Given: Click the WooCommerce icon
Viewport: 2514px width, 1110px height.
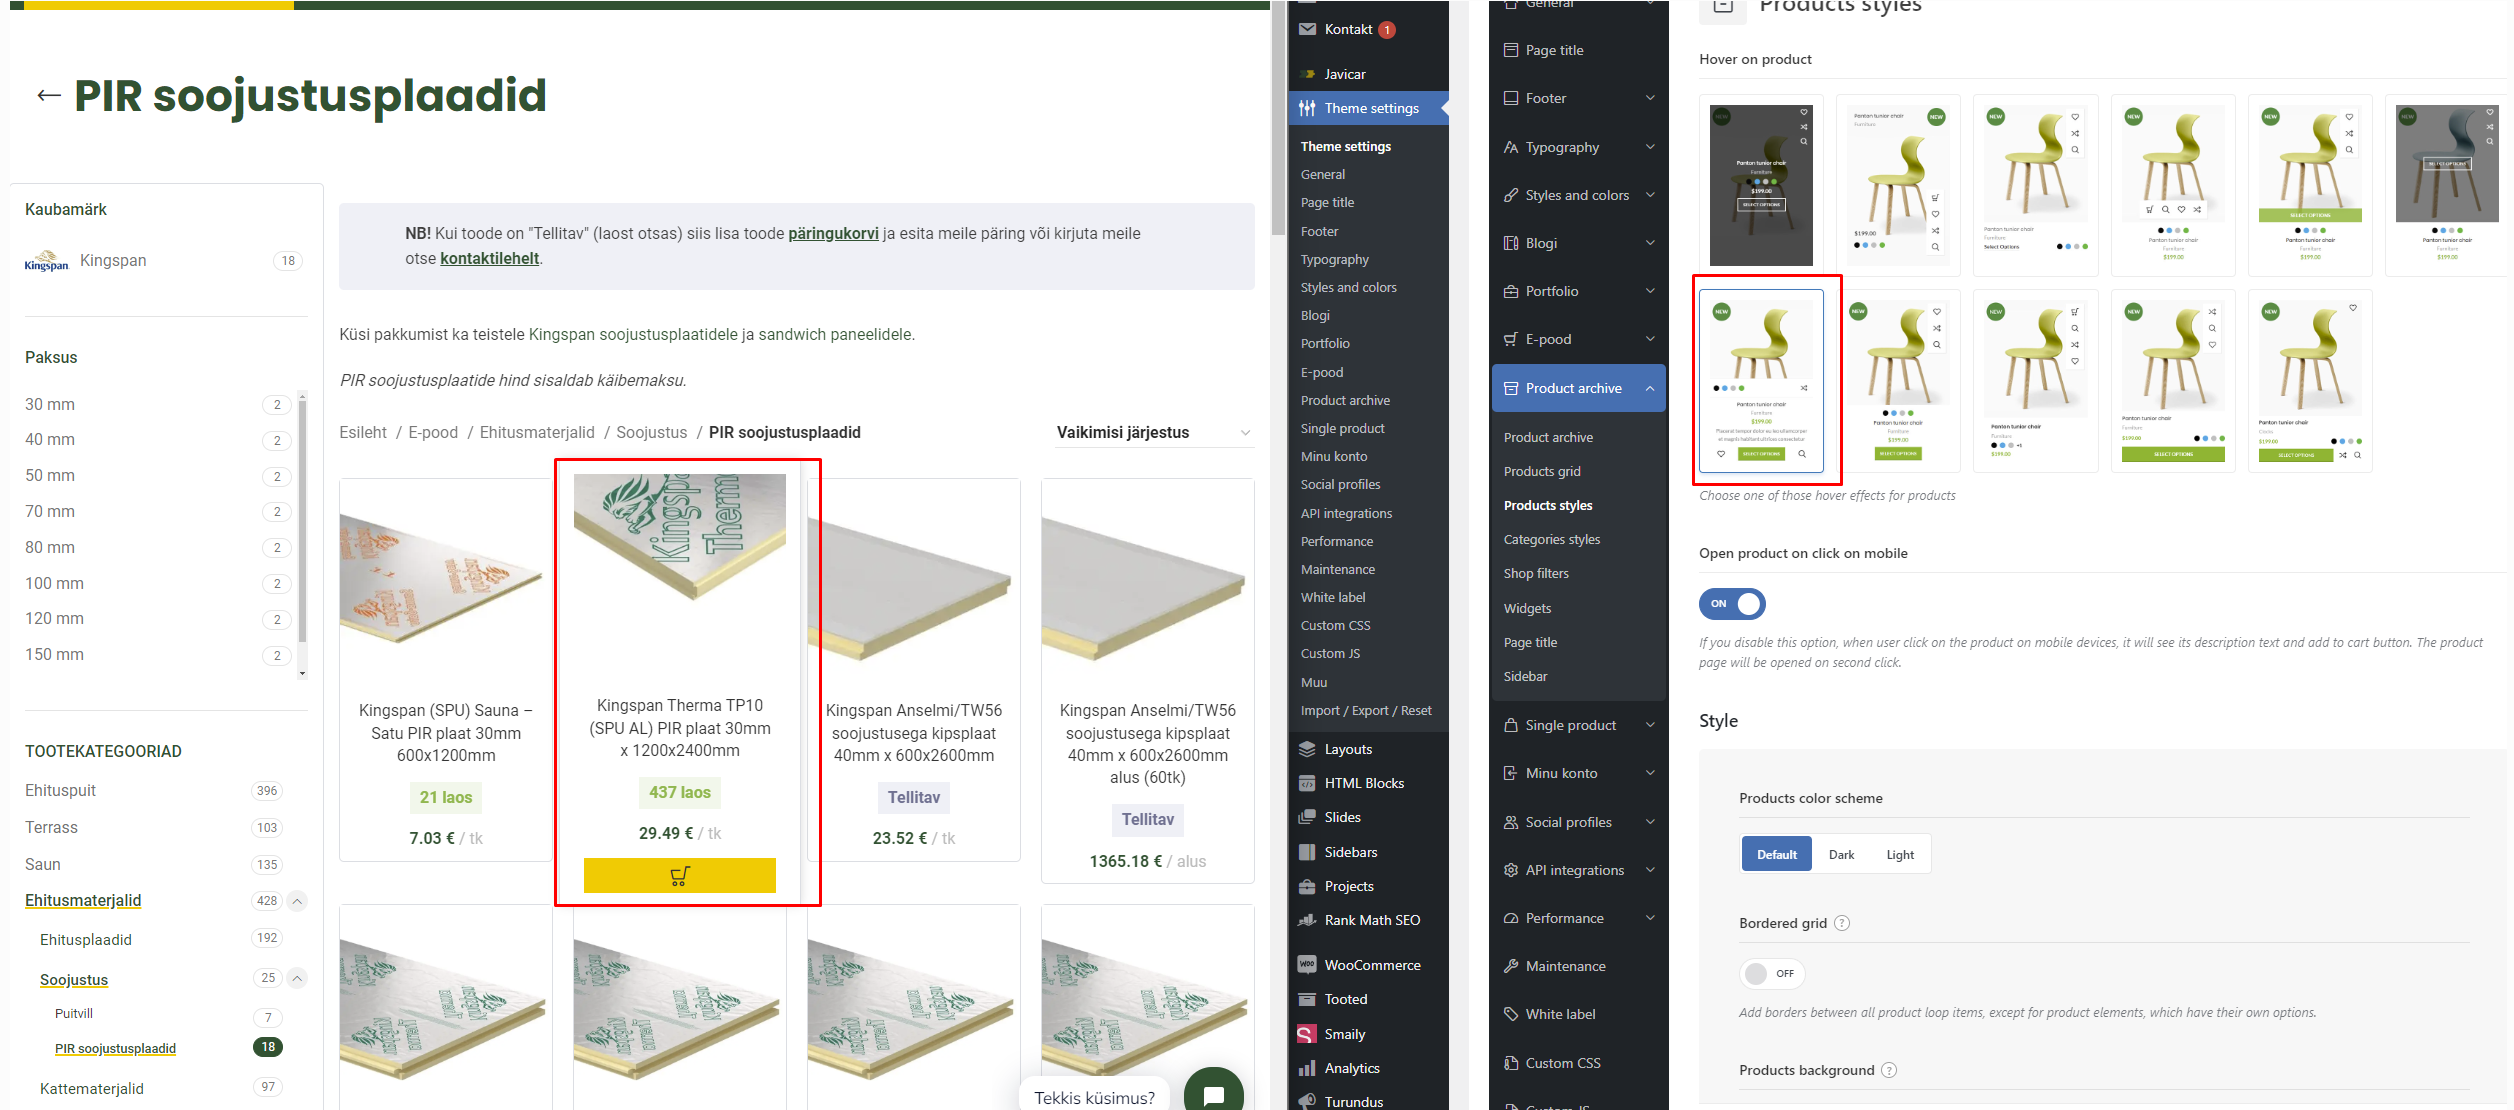Looking at the screenshot, I should click(x=1307, y=965).
